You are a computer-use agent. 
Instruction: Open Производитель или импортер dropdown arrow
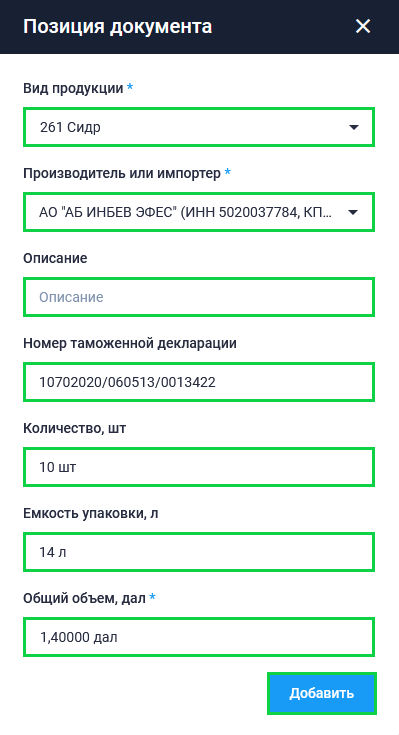[353, 212]
